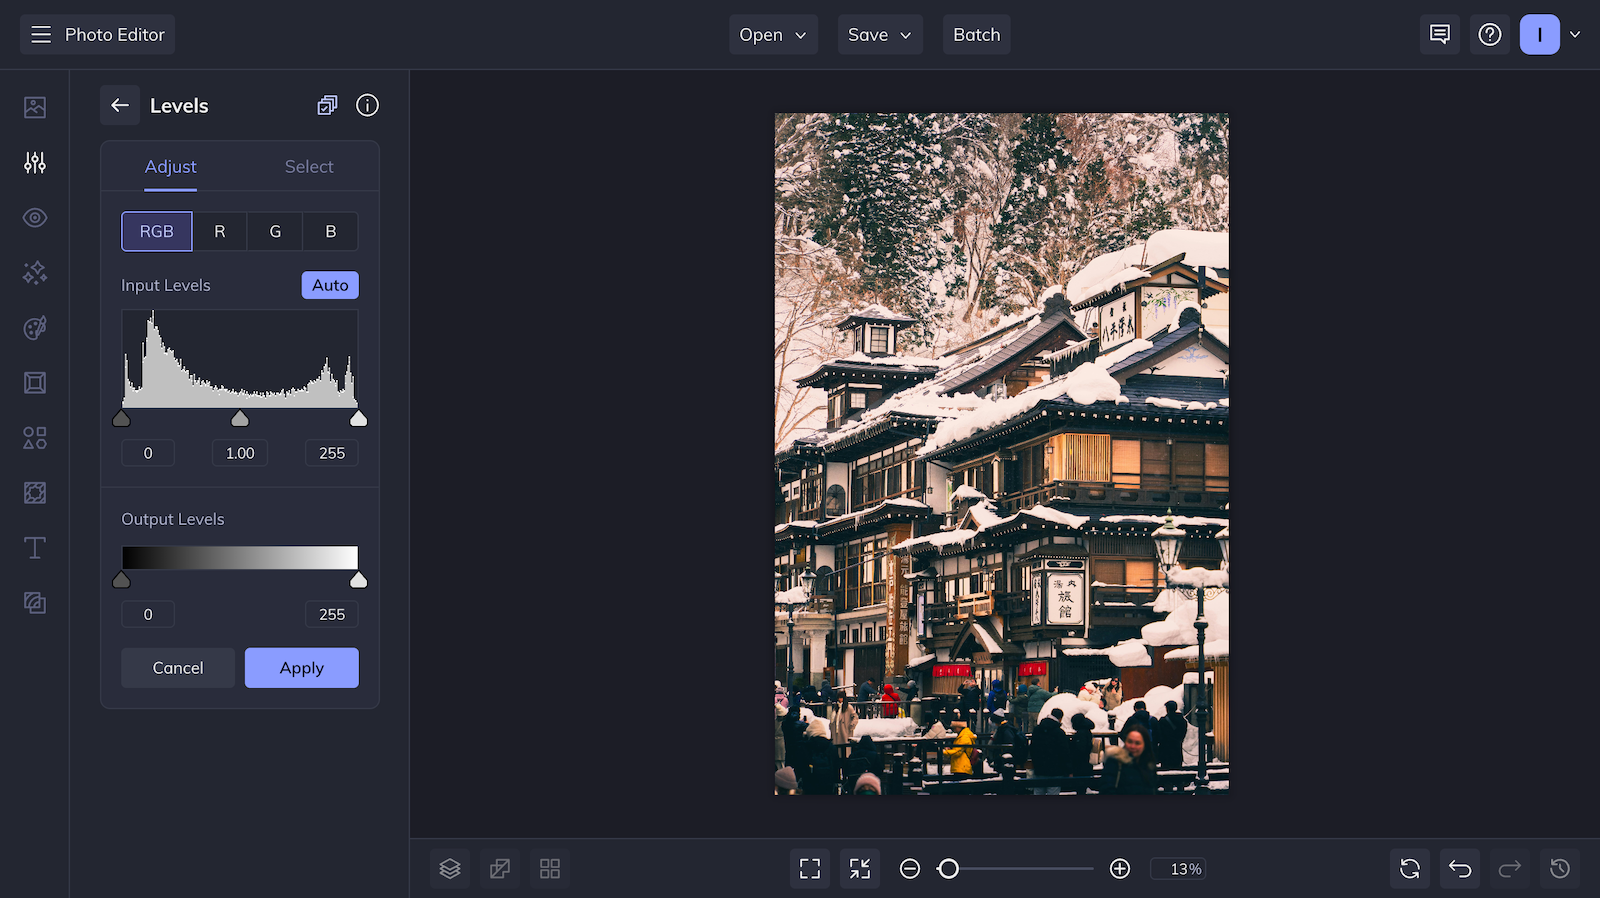Open the hamburger menu next to Photo Editor
Image resolution: width=1600 pixels, height=898 pixels.
(41, 35)
